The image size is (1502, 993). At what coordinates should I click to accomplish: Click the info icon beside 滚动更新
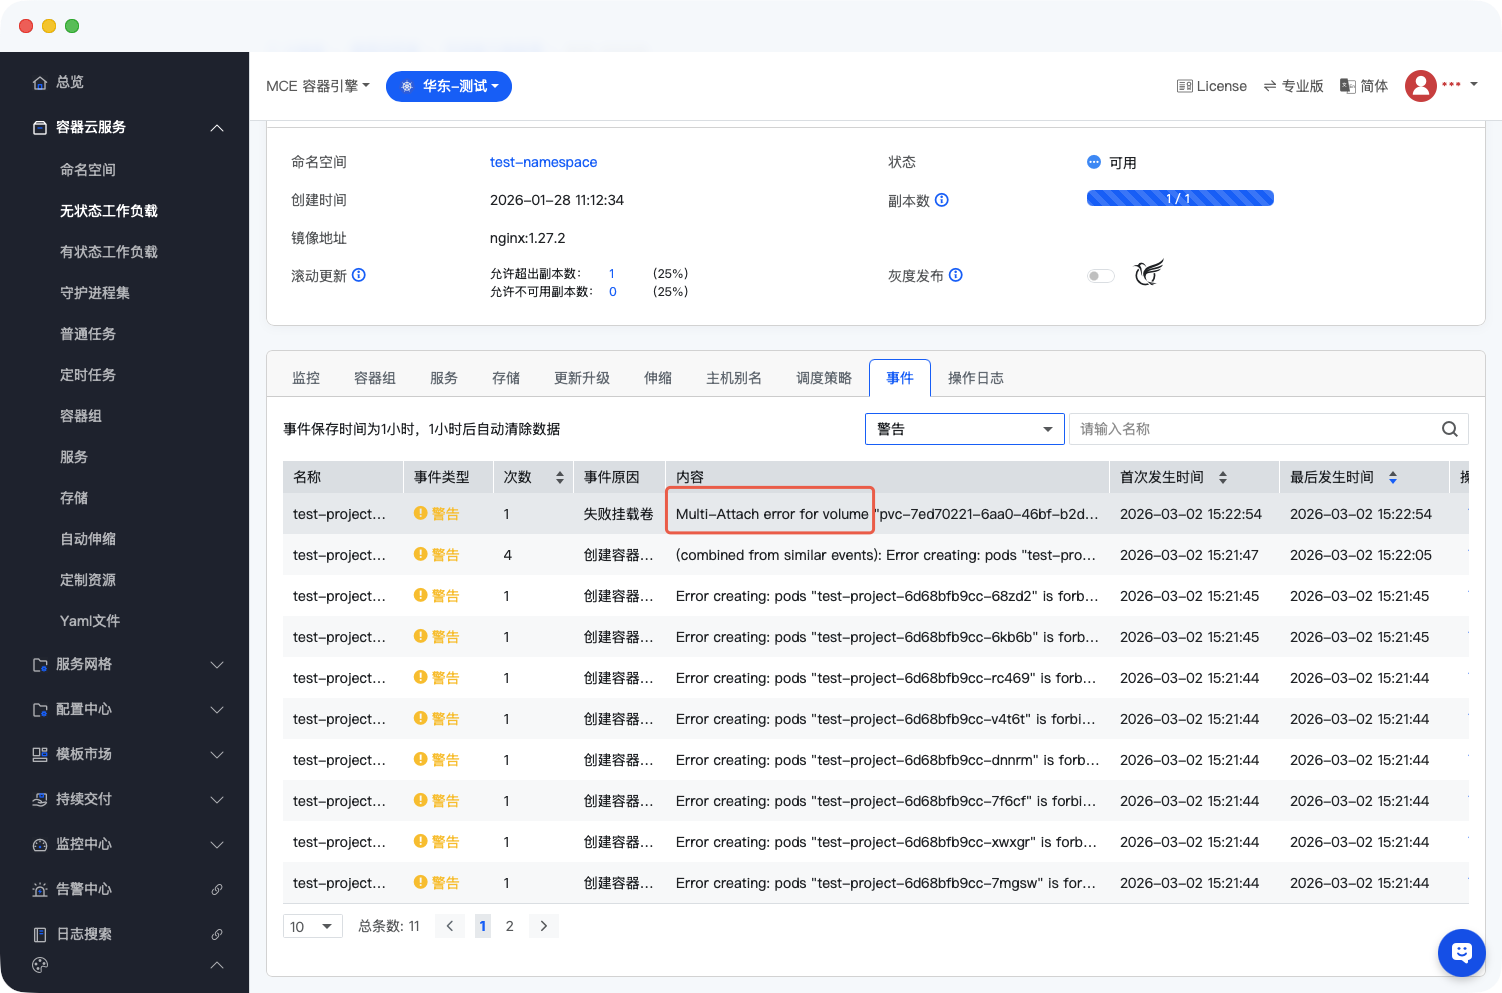point(359,275)
